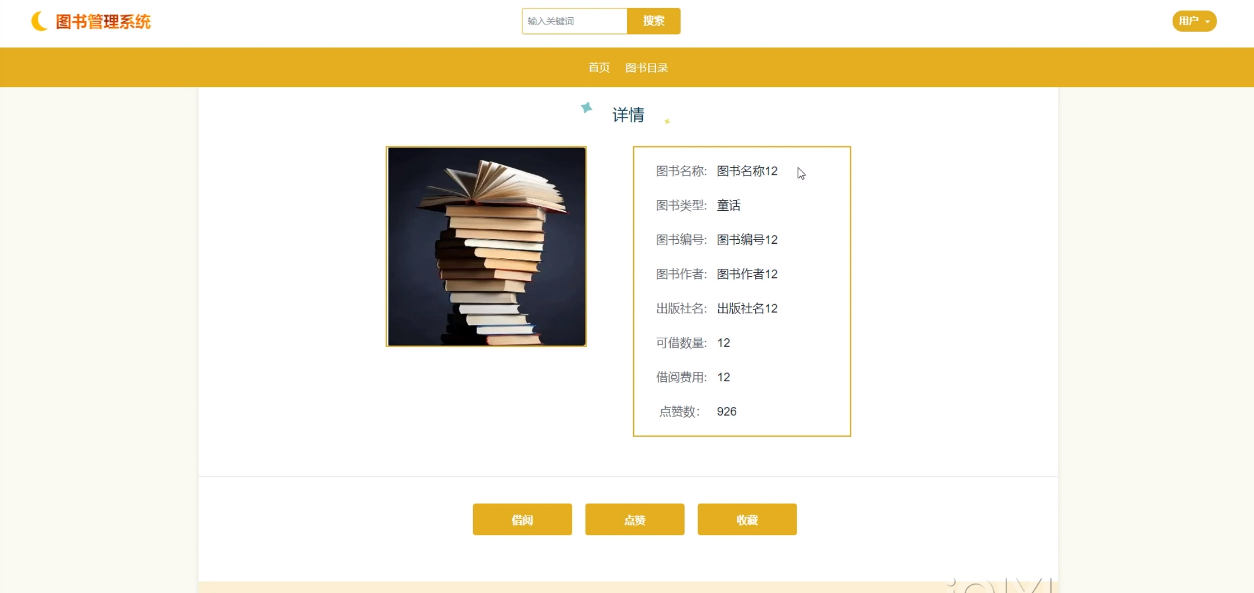Screen dimensions: 1254x593
Task: Click the 详情 page heading
Action: coord(628,115)
